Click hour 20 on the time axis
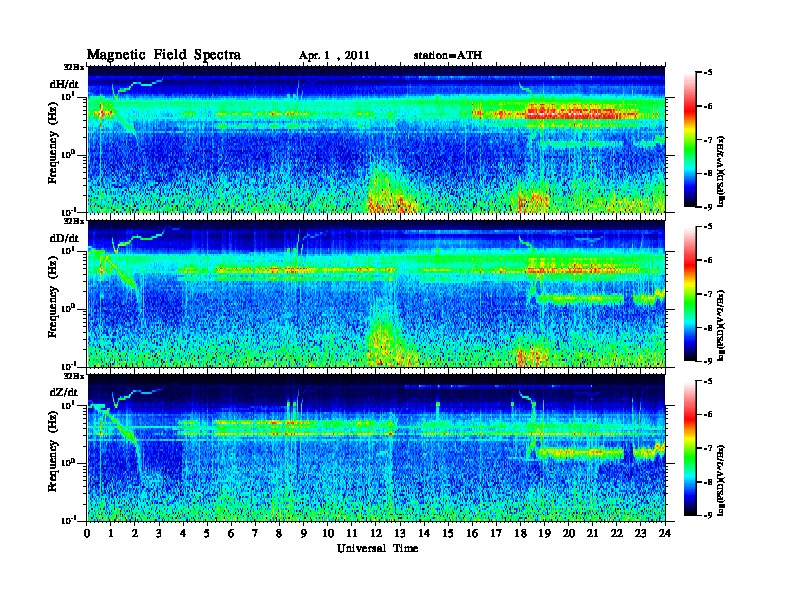This screenshot has width=792, height=612. (x=569, y=534)
